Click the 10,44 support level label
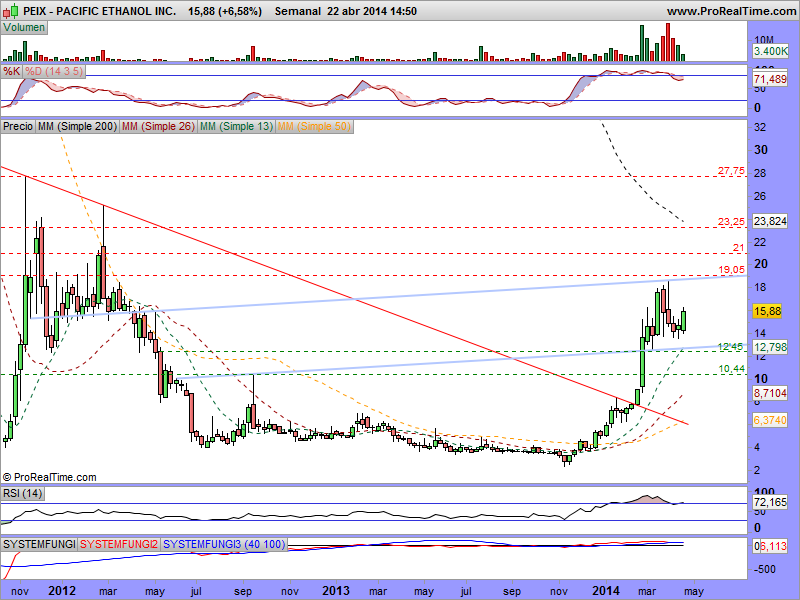The height and width of the screenshot is (600, 800). point(731,369)
